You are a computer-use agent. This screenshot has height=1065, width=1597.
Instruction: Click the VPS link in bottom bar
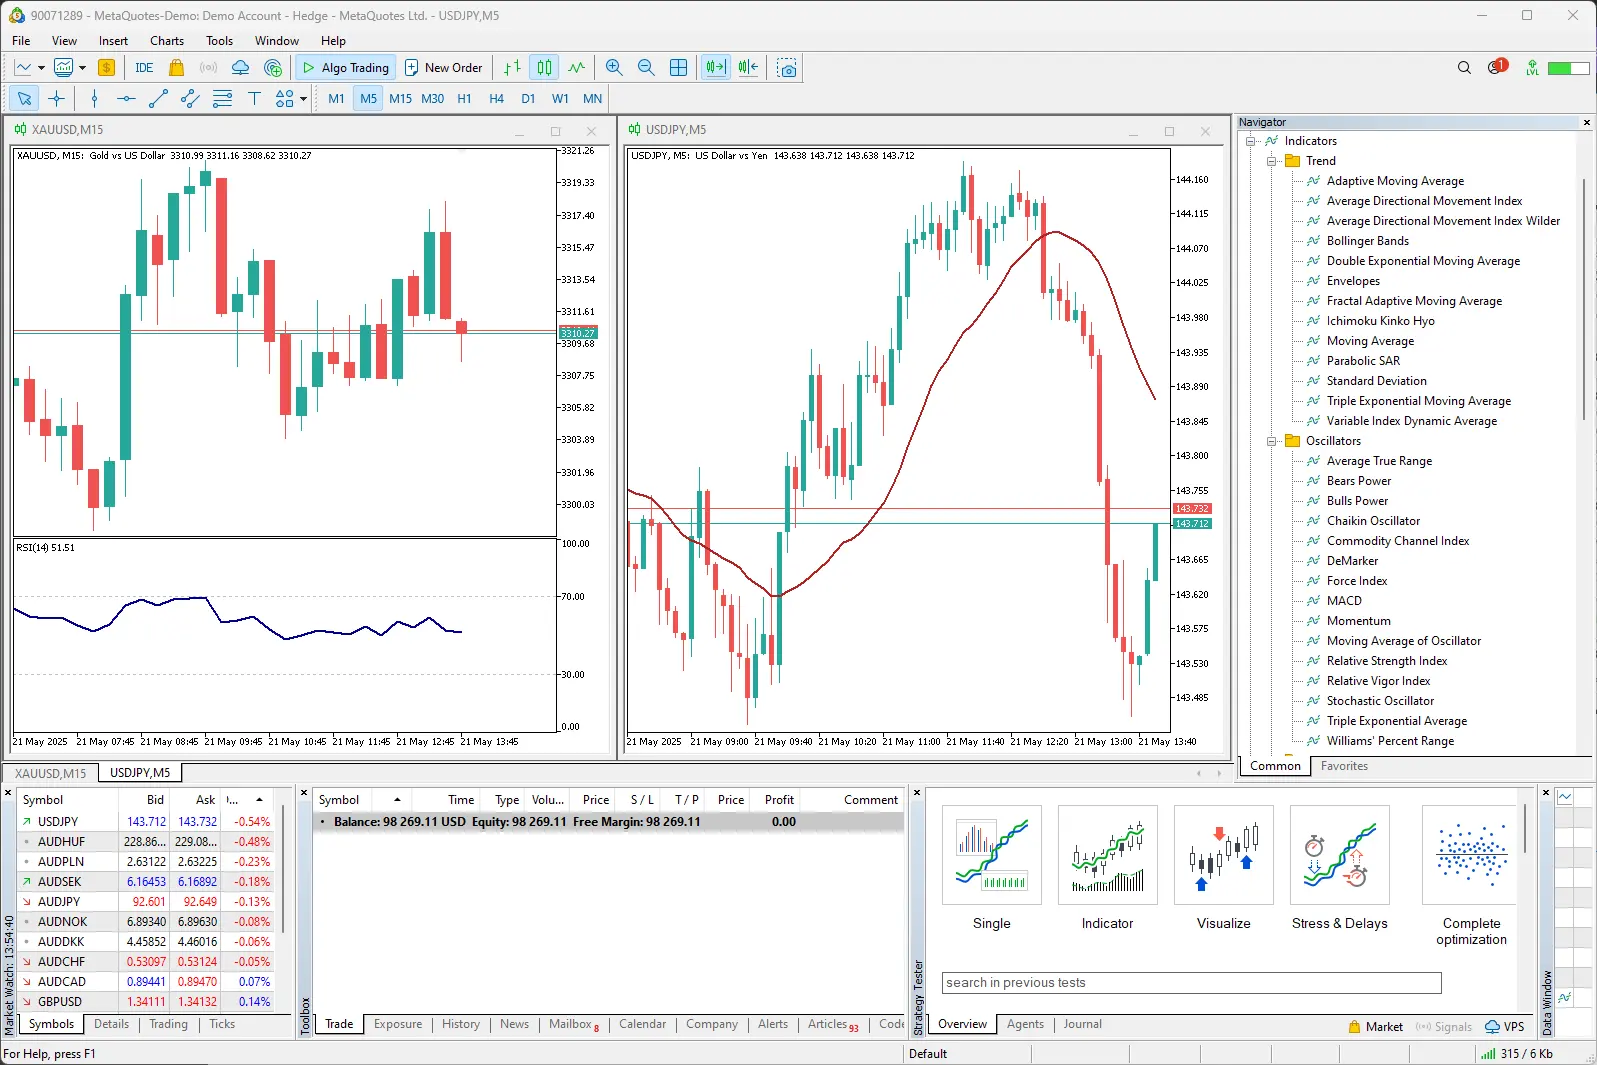(x=1505, y=1027)
